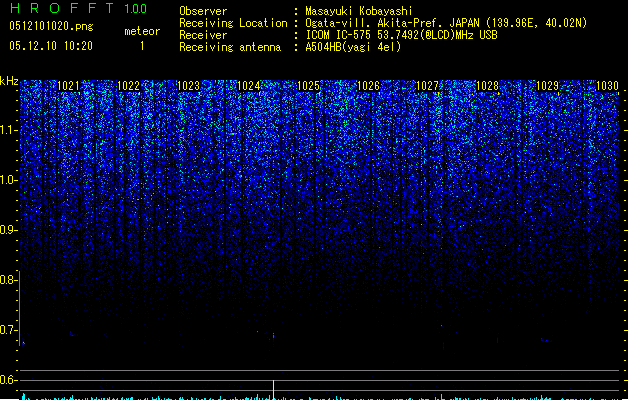
Task: Click the 1021 time marker
Action: coord(68,86)
